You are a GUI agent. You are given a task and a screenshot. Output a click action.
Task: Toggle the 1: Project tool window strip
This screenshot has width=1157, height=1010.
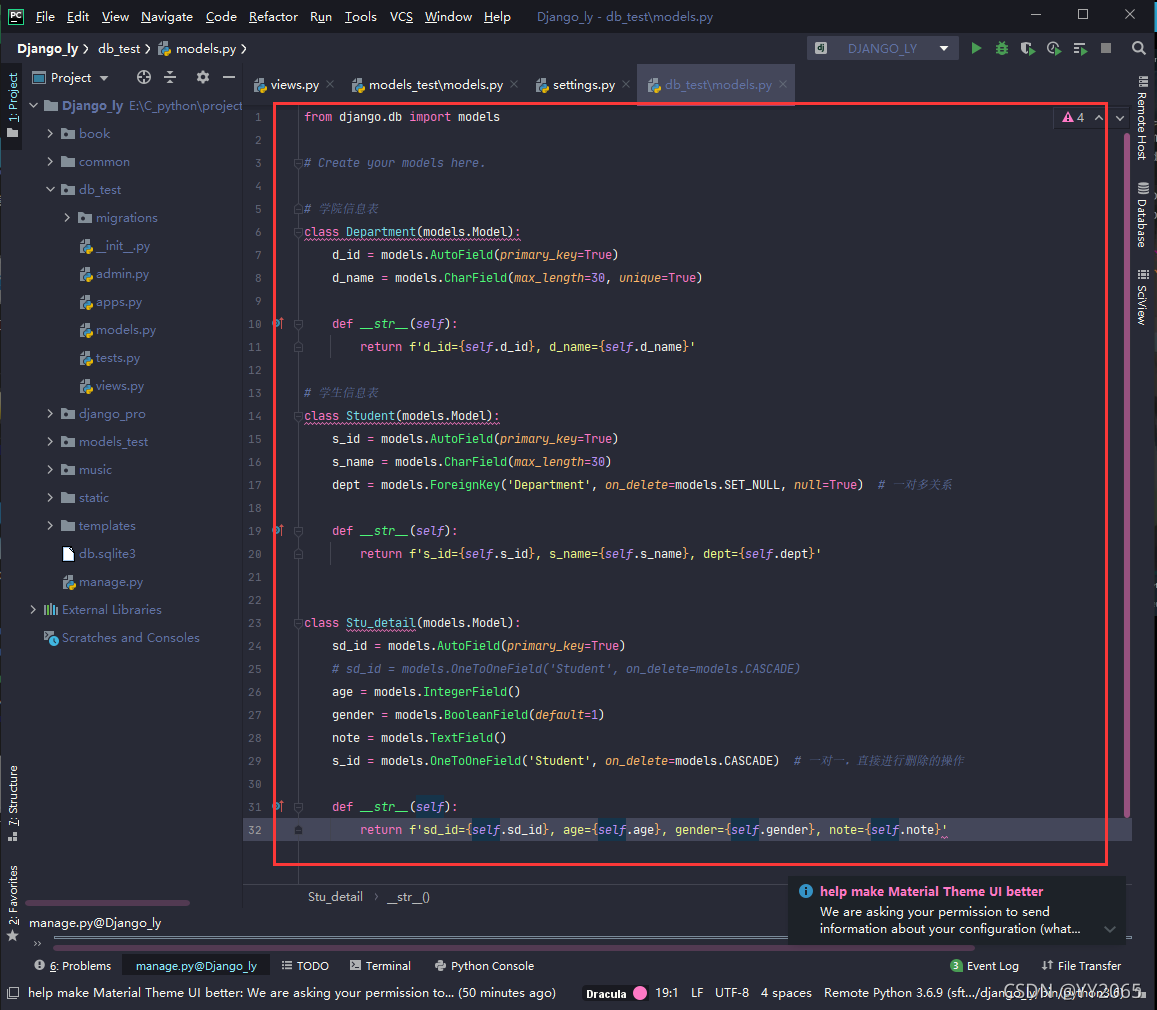coord(13,105)
